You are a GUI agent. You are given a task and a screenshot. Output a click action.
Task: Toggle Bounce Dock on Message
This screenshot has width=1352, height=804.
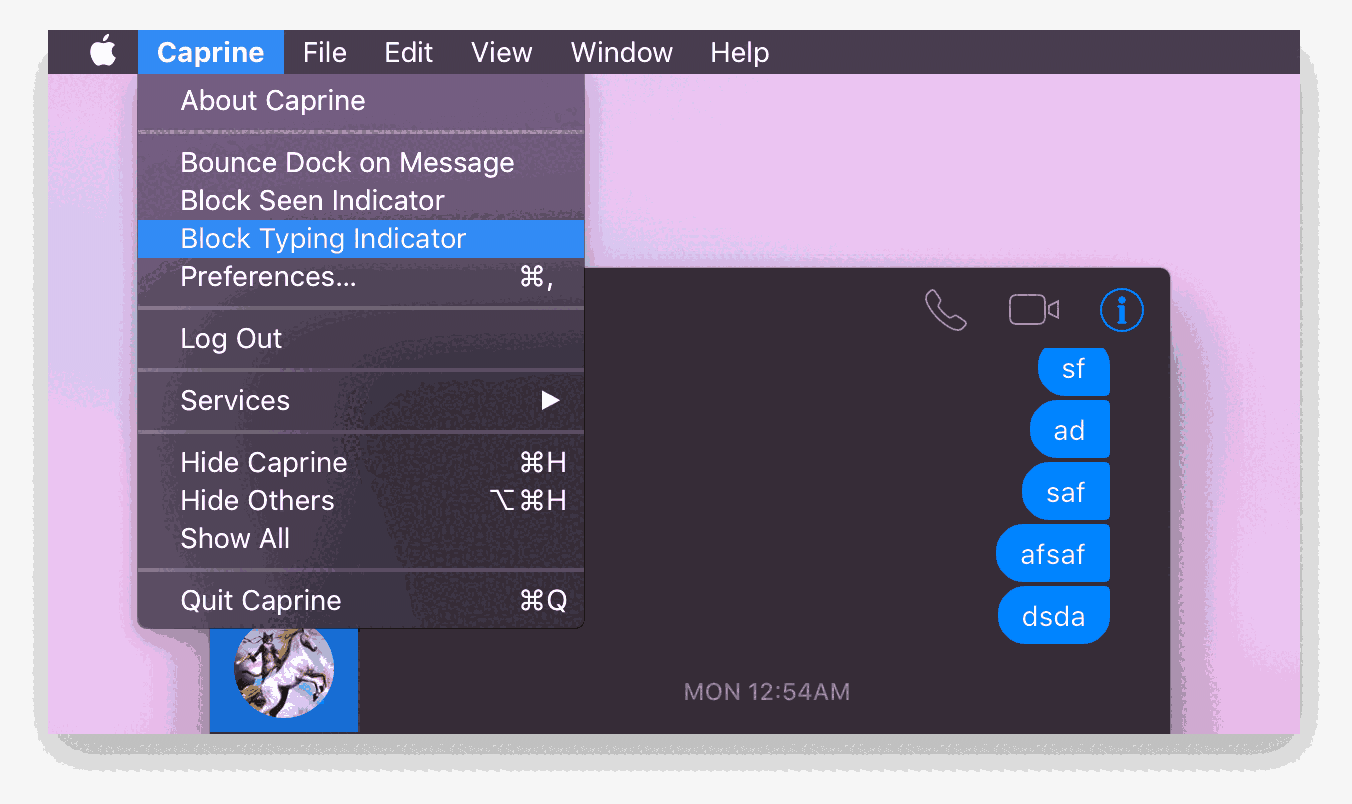[346, 162]
